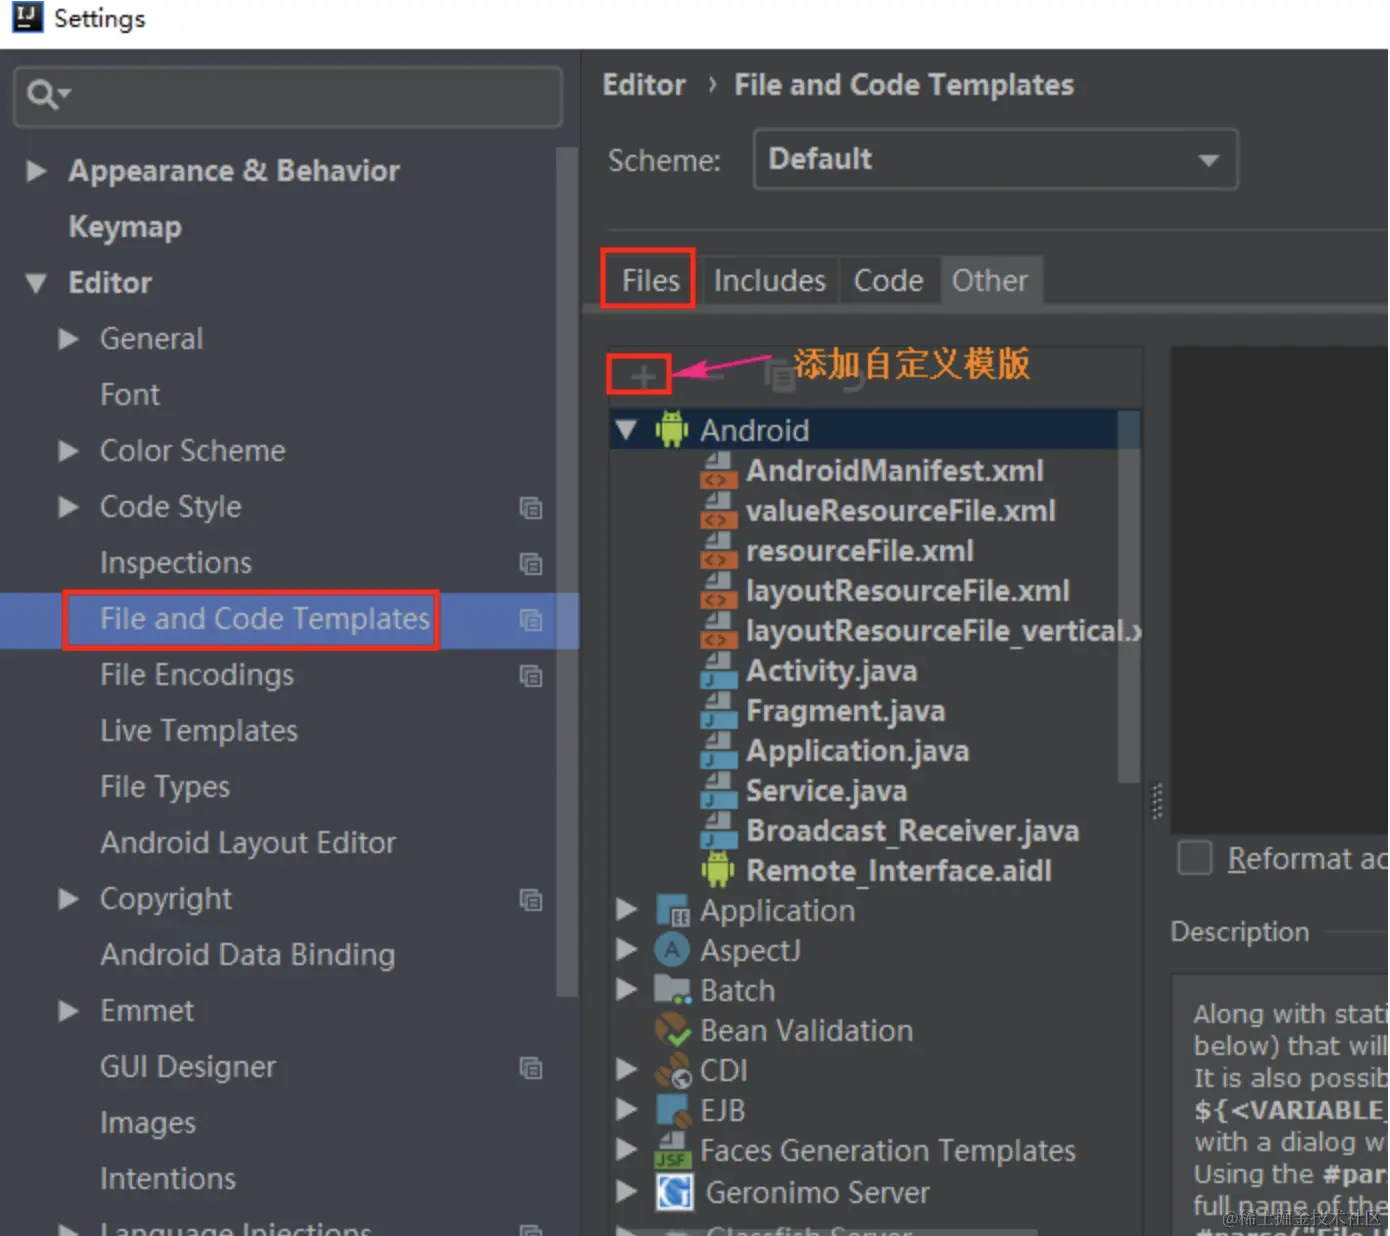Click the Service.java file icon

tap(719, 790)
